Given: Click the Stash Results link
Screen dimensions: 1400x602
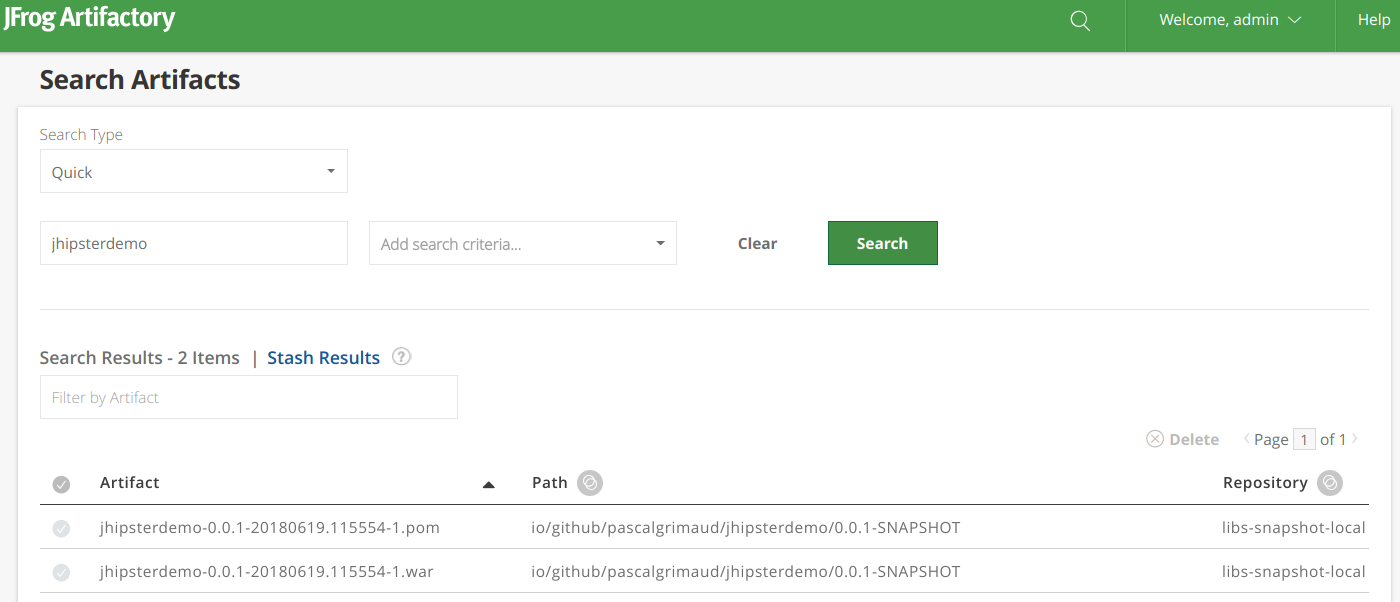Looking at the screenshot, I should 323,358.
